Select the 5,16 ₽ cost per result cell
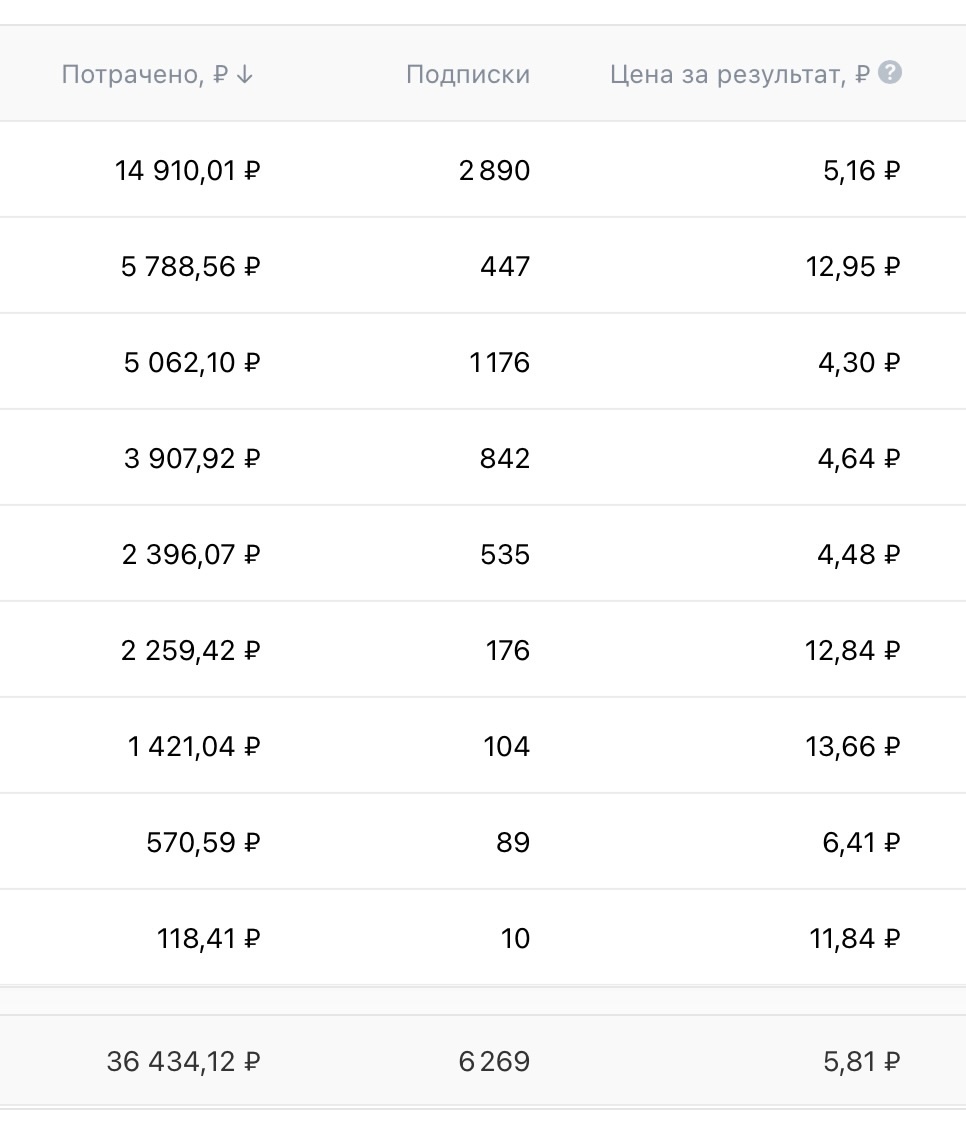Viewport: 966px width, 1140px height. pyautogui.click(x=861, y=171)
